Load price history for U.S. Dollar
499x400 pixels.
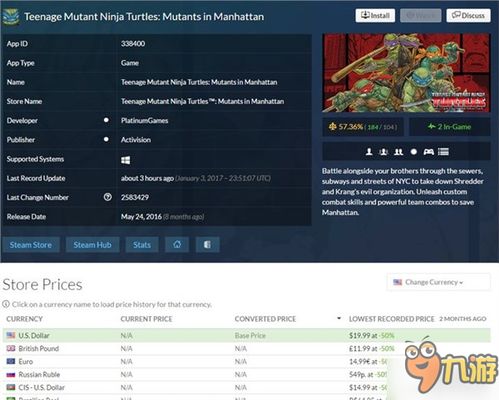pyautogui.click(x=34, y=335)
